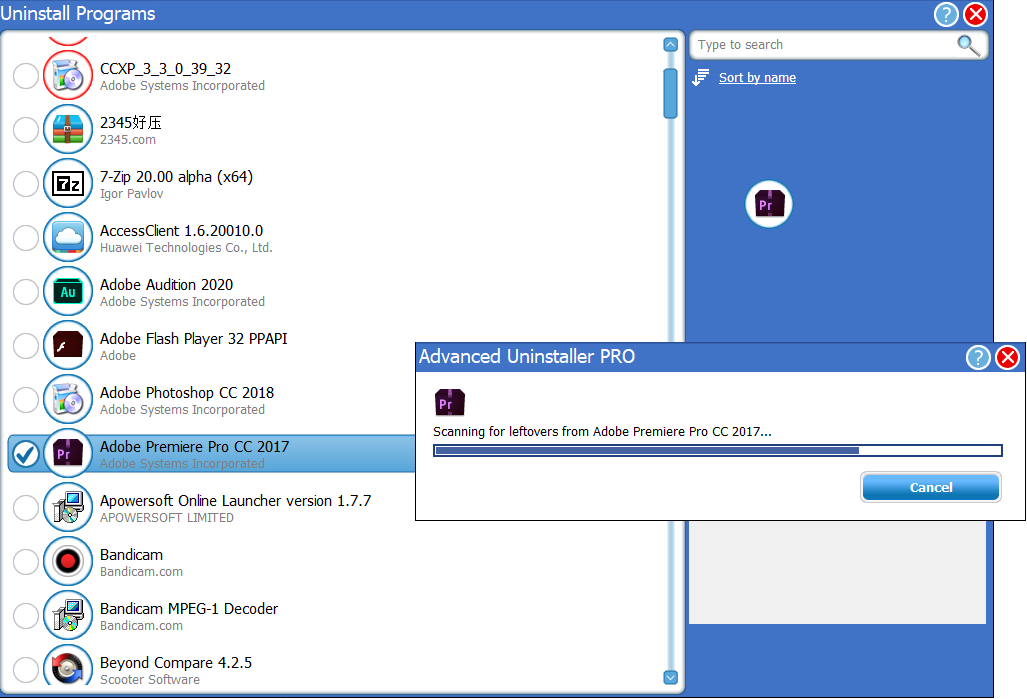
Task: Check the Bandicam MPEG-1 Decoder checkbox
Action: tap(26, 616)
